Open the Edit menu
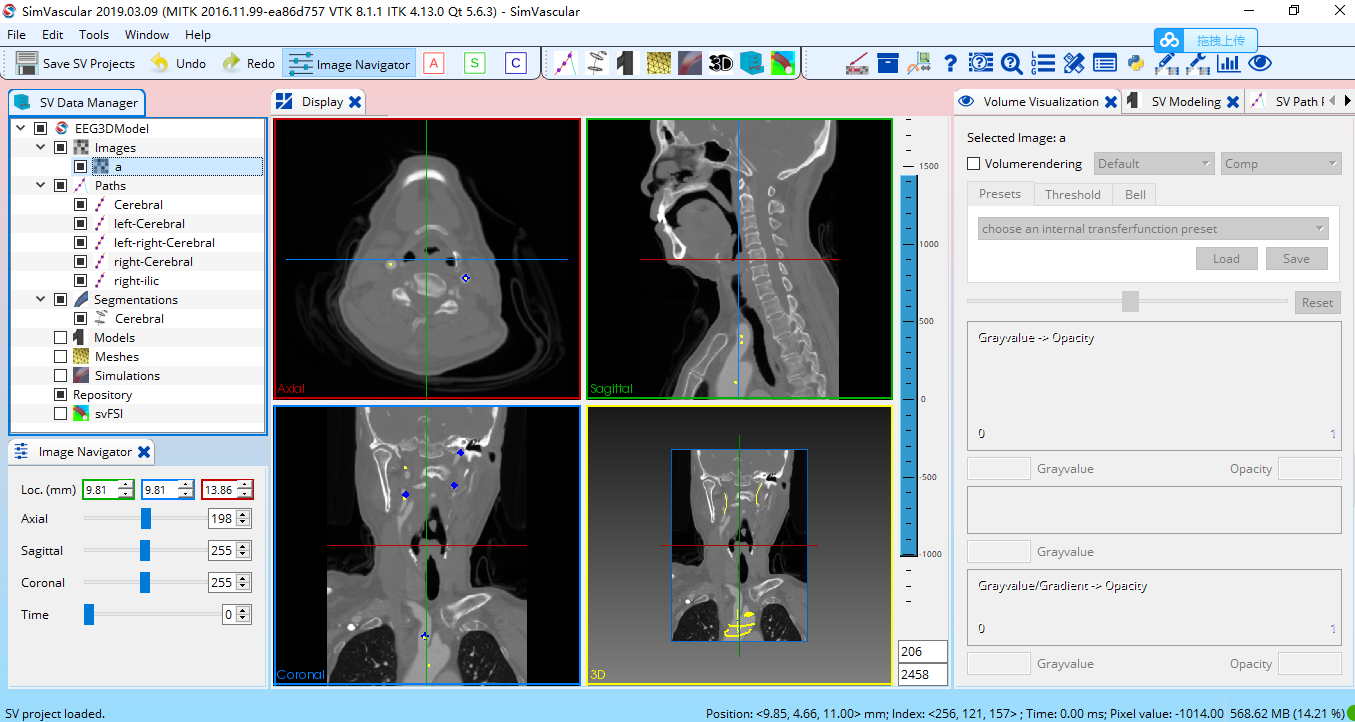Image resolution: width=1355 pixels, height=722 pixels. point(52,35)
